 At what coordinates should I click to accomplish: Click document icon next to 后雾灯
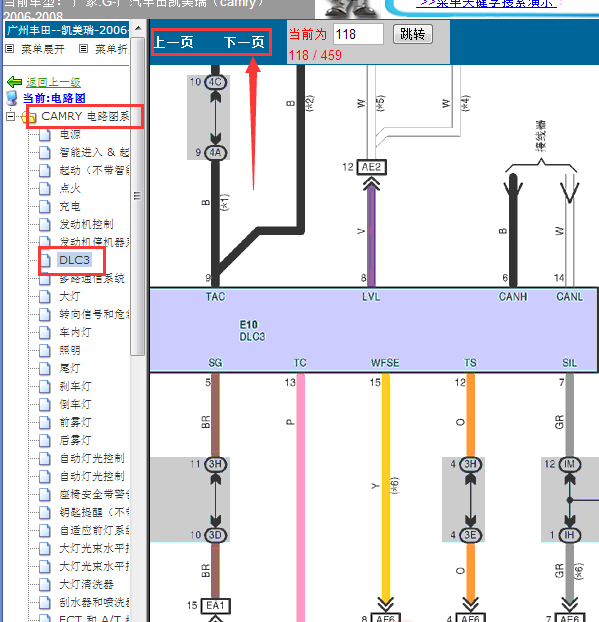(45, 440)
